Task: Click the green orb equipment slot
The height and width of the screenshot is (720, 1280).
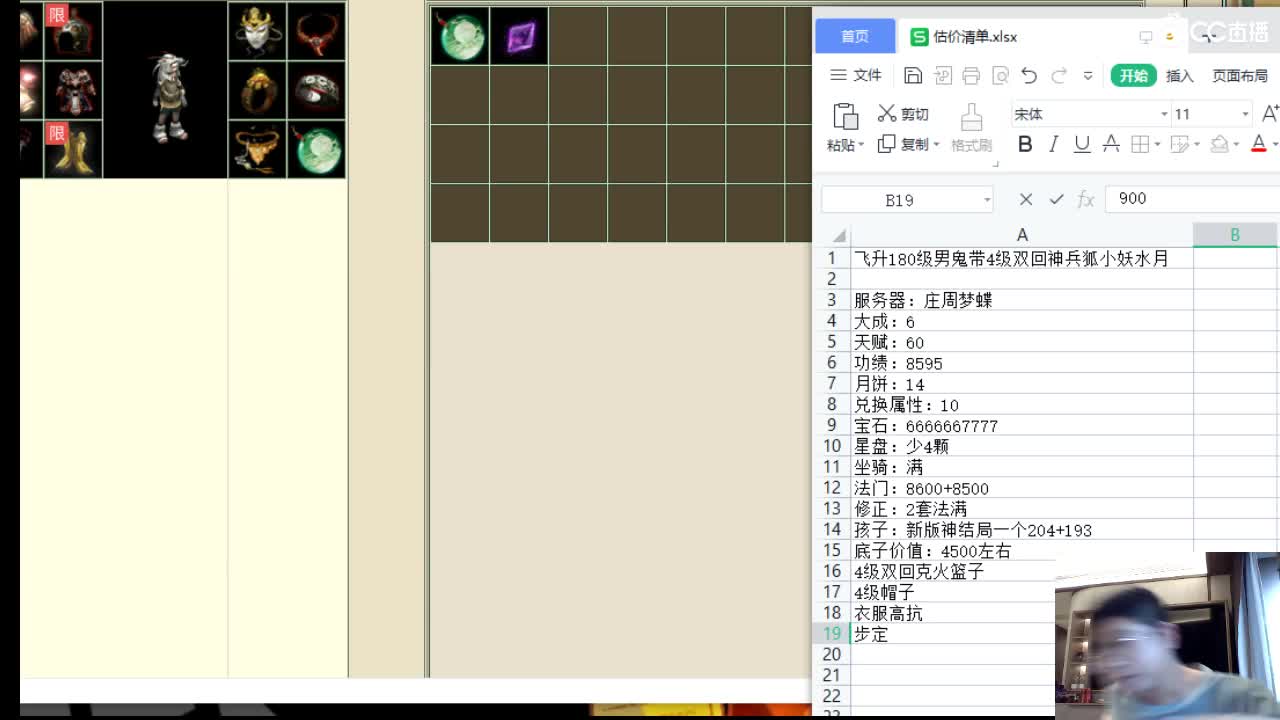Action: tap(316, 149)
